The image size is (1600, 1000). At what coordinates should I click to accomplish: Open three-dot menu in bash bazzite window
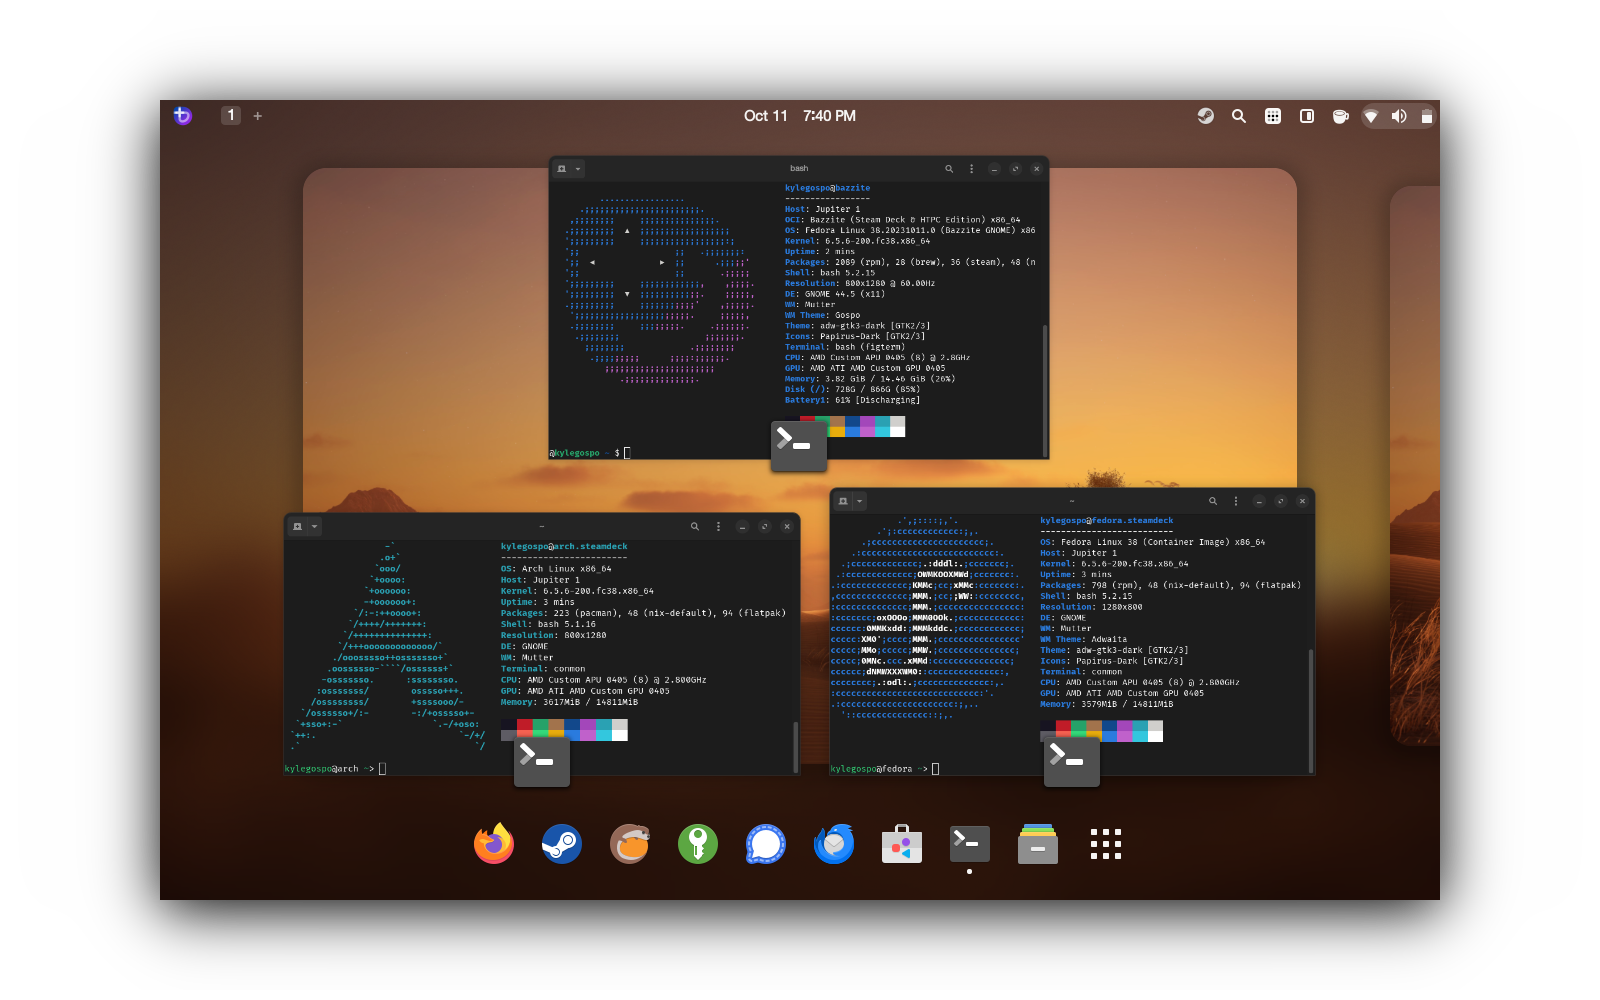coord(972,169)
